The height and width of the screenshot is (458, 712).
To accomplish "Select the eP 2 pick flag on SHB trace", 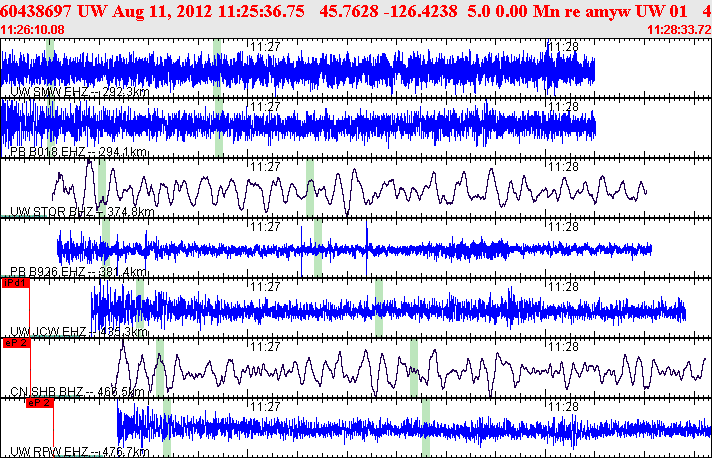I will click(16, 343).
